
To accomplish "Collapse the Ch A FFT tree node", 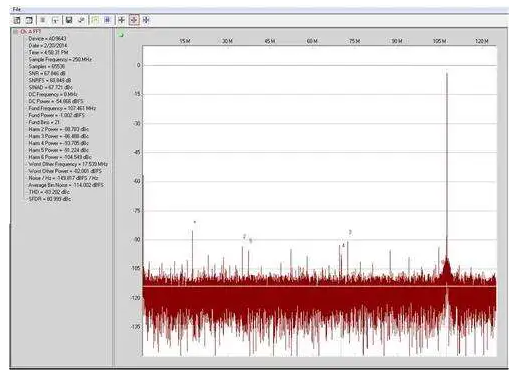I will (15, 32).
